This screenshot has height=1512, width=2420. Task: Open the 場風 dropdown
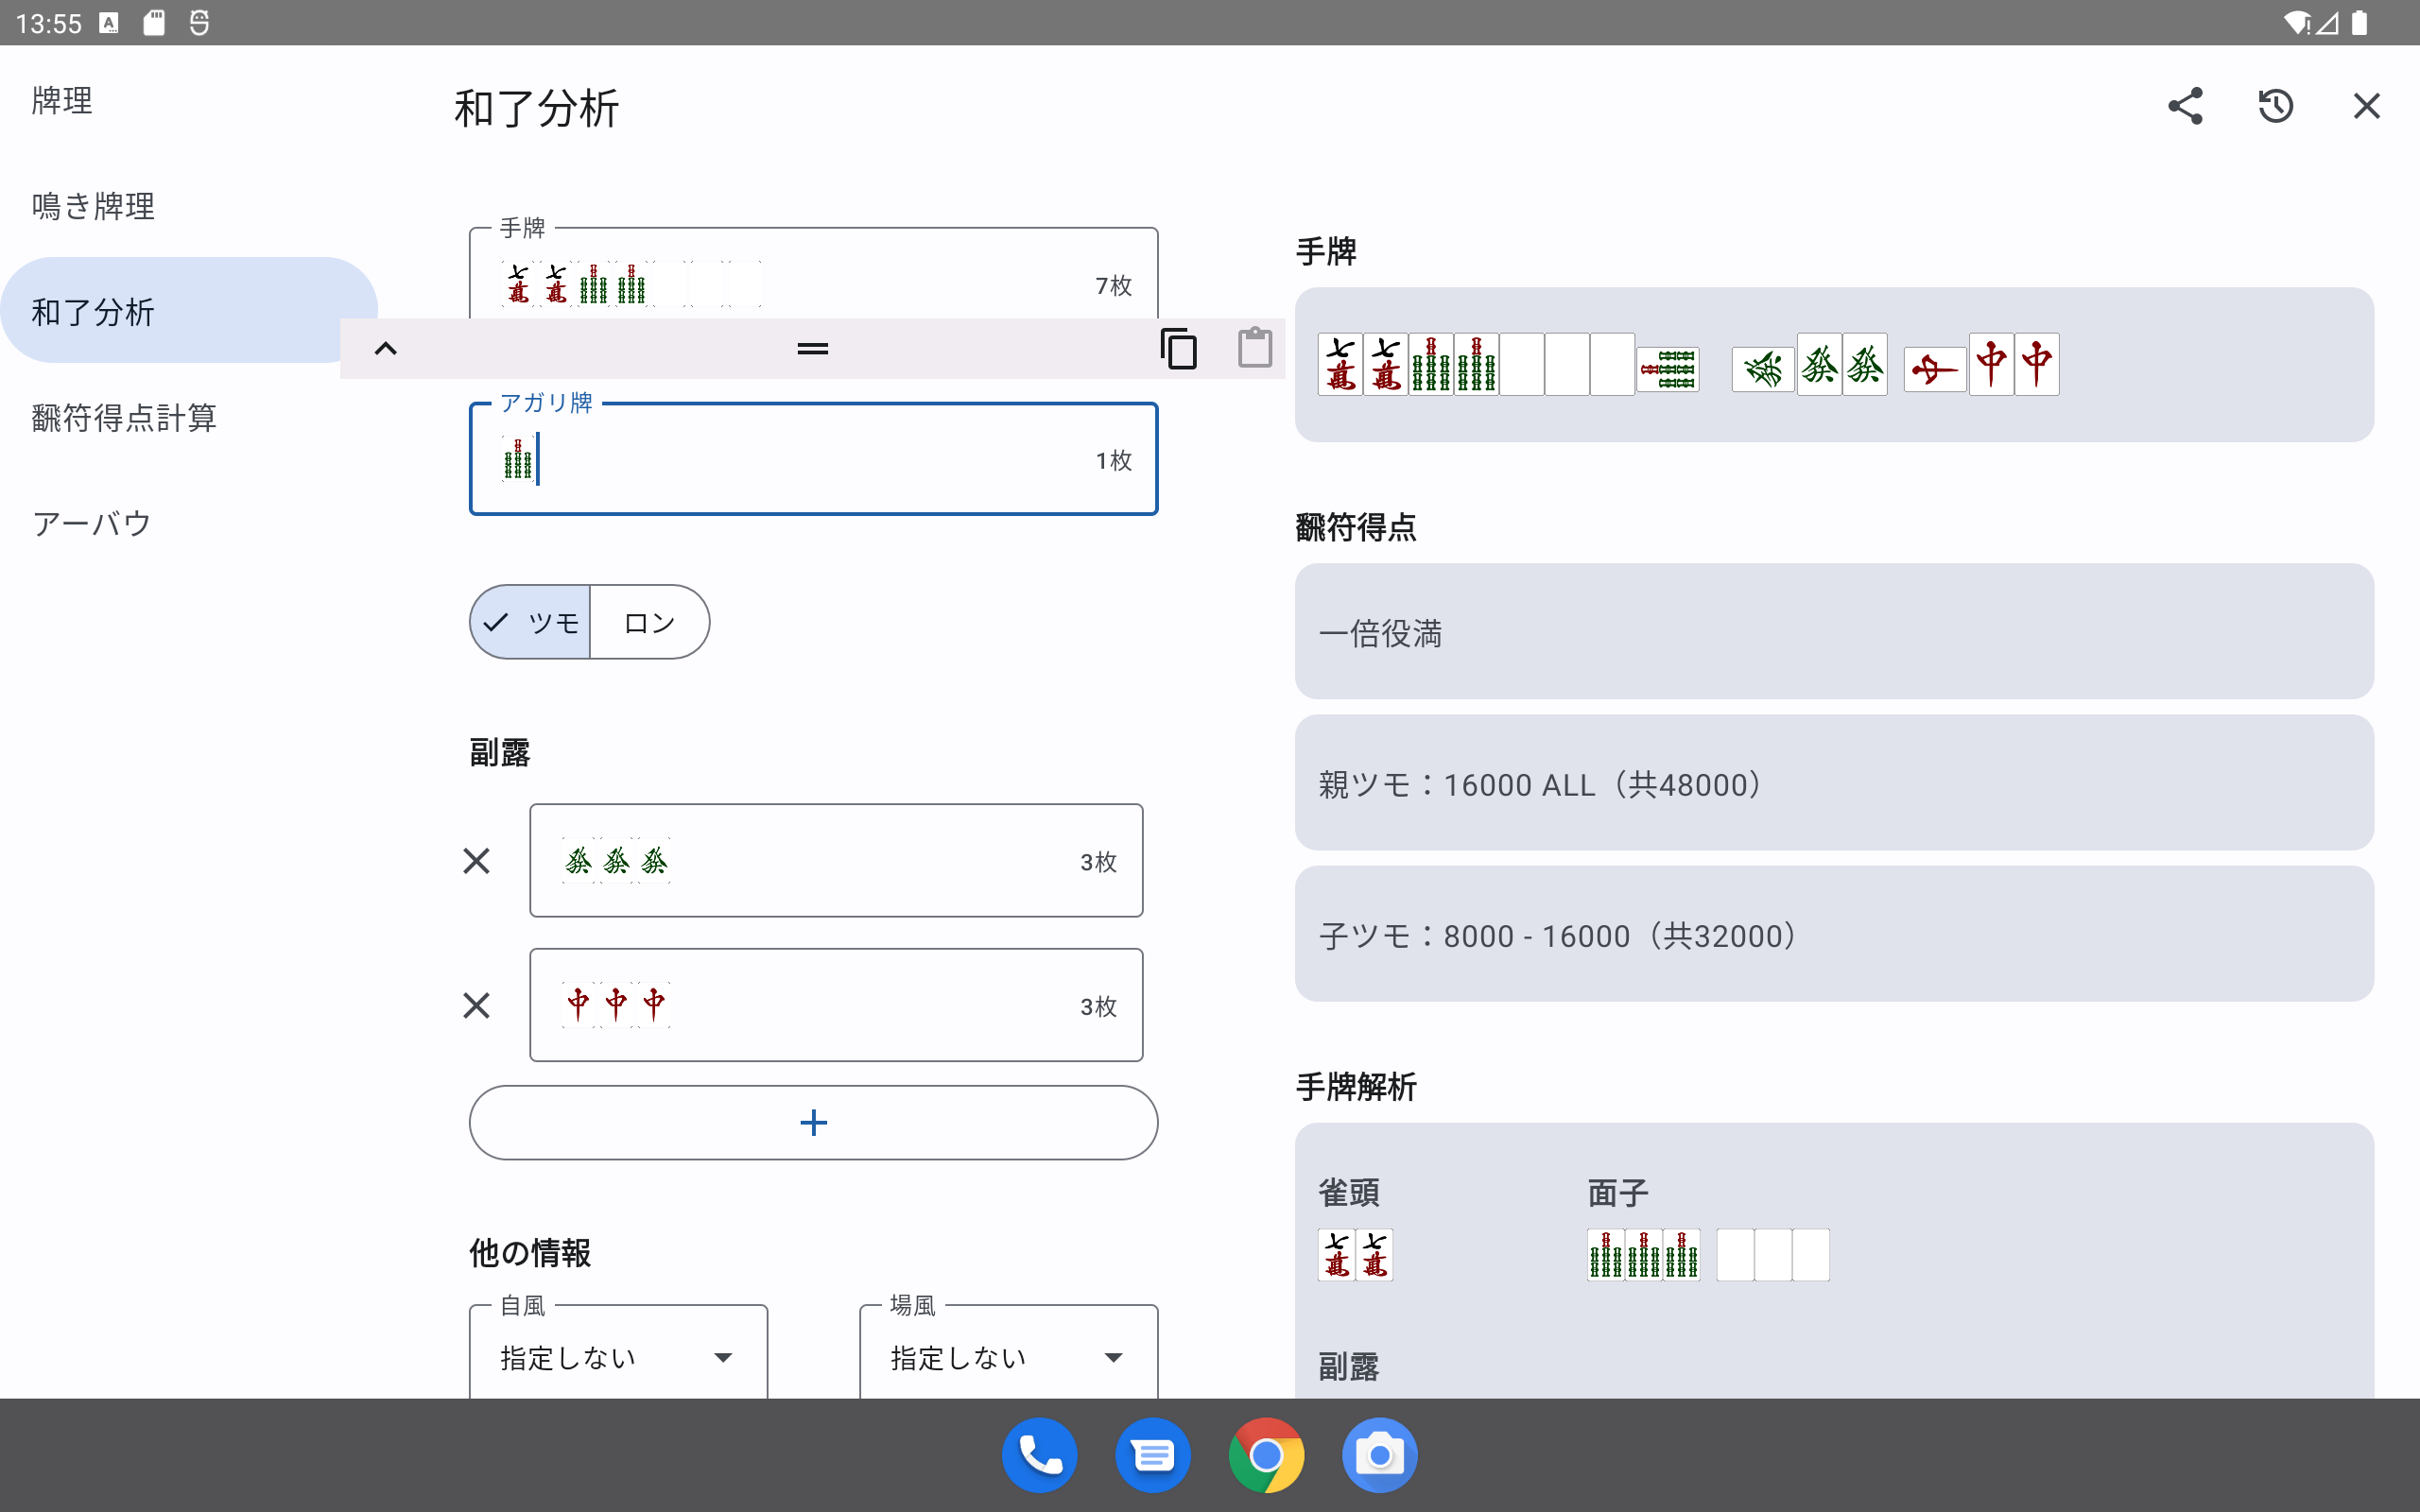pos(1008,1357)
